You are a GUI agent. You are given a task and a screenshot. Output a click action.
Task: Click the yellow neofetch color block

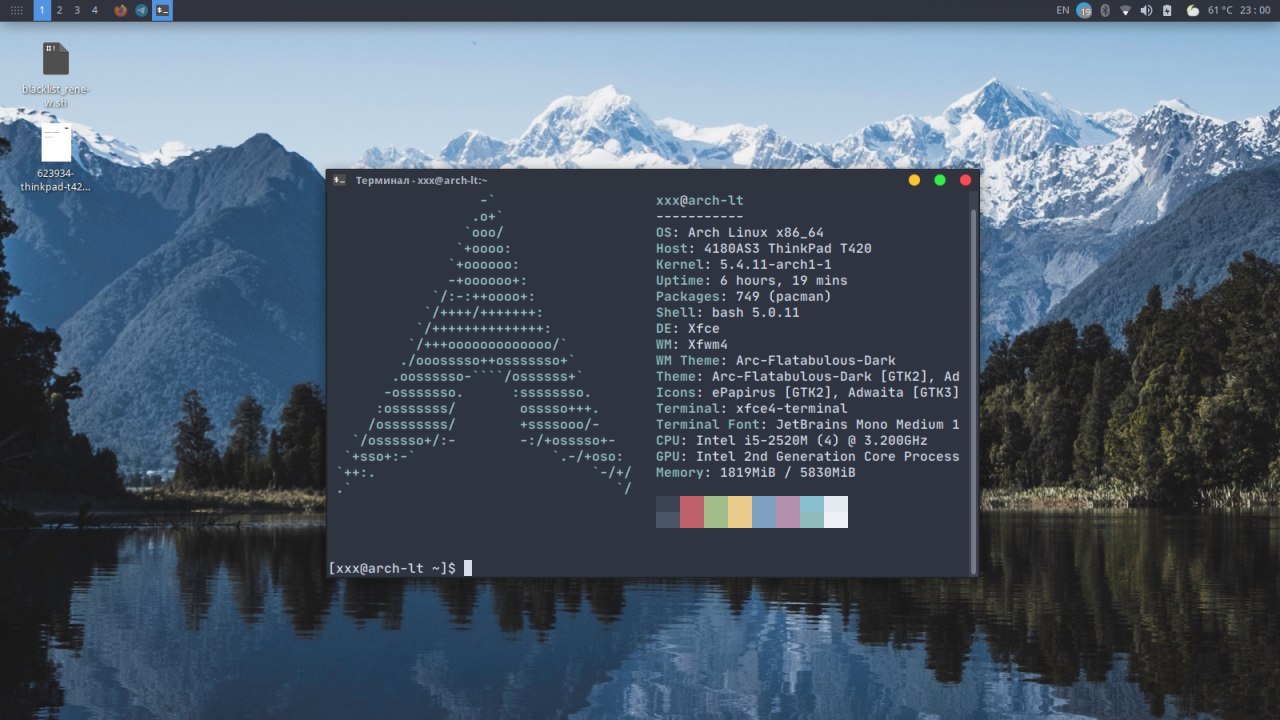pos(740,512)
